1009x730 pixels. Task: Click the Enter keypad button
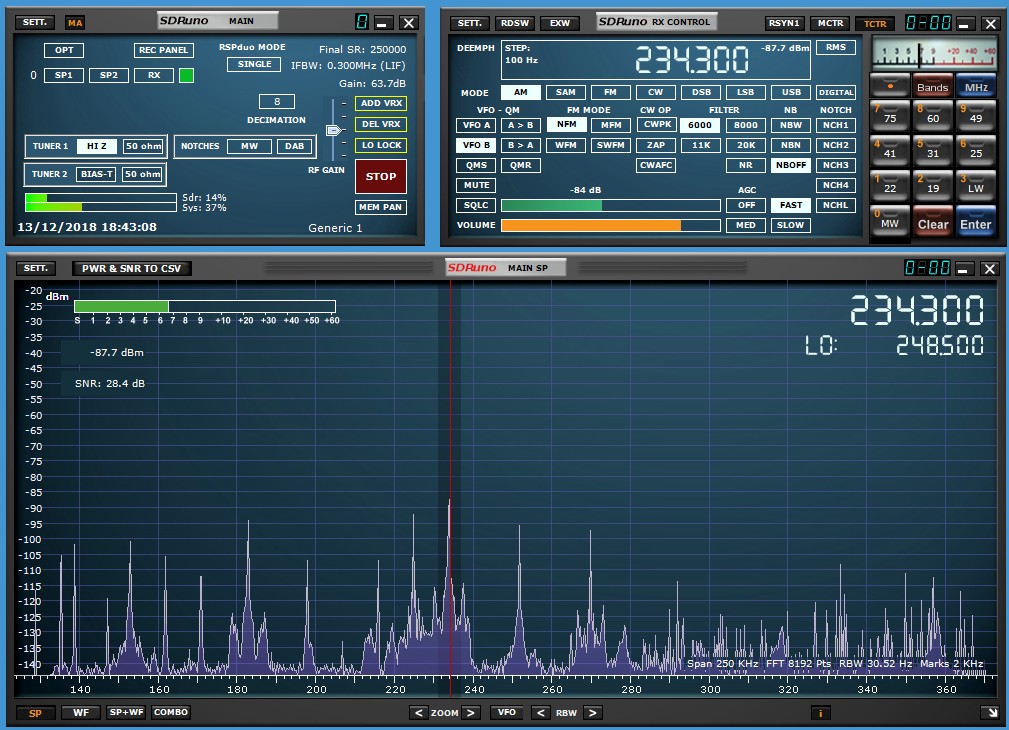point(976,222)
